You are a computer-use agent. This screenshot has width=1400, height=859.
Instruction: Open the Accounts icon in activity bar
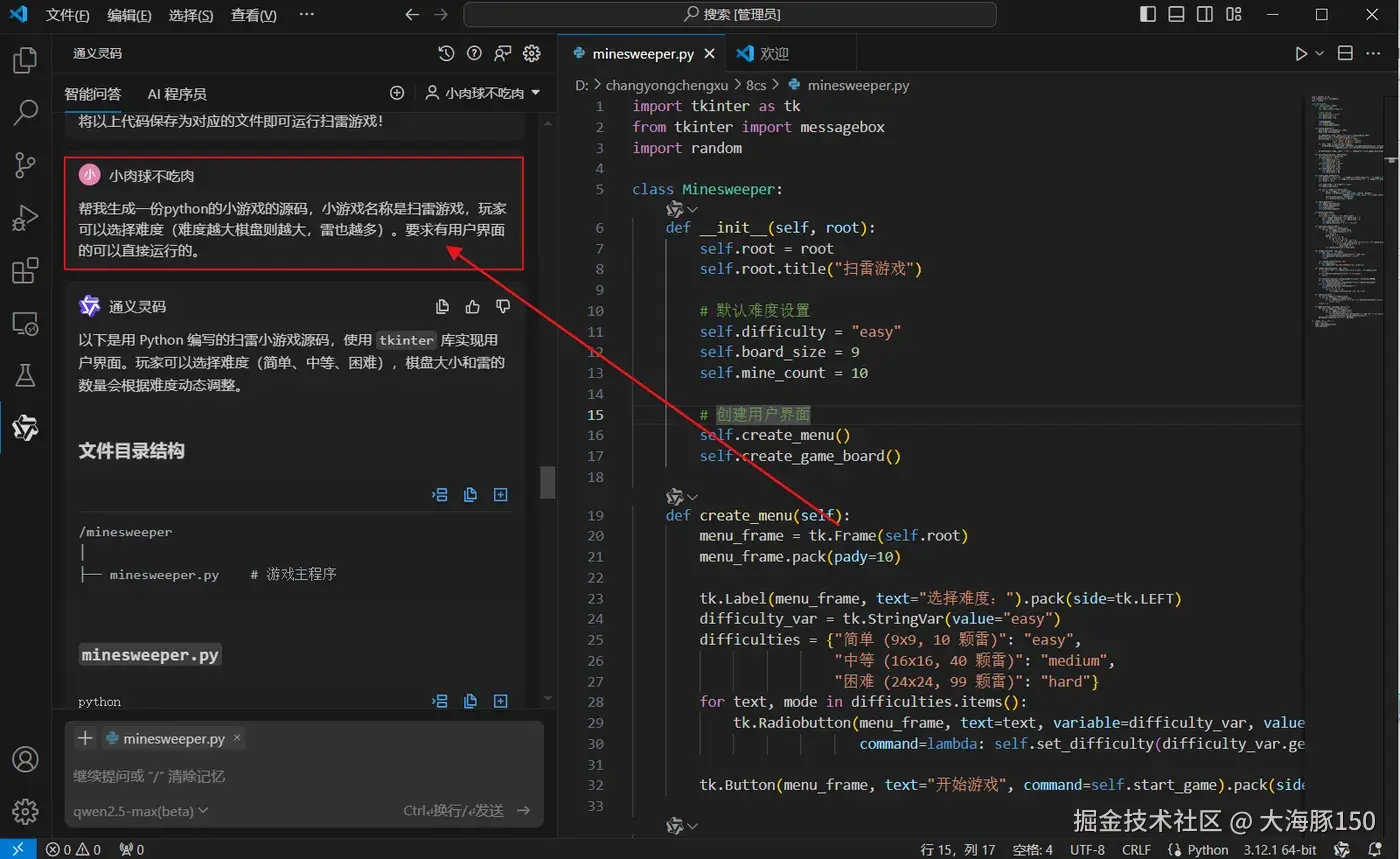(x=25, y=760)
